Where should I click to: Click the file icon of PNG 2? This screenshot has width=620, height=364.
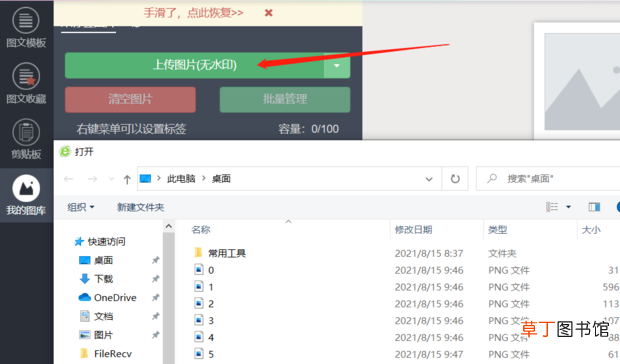pyautogui.click(x=199, y=303)
